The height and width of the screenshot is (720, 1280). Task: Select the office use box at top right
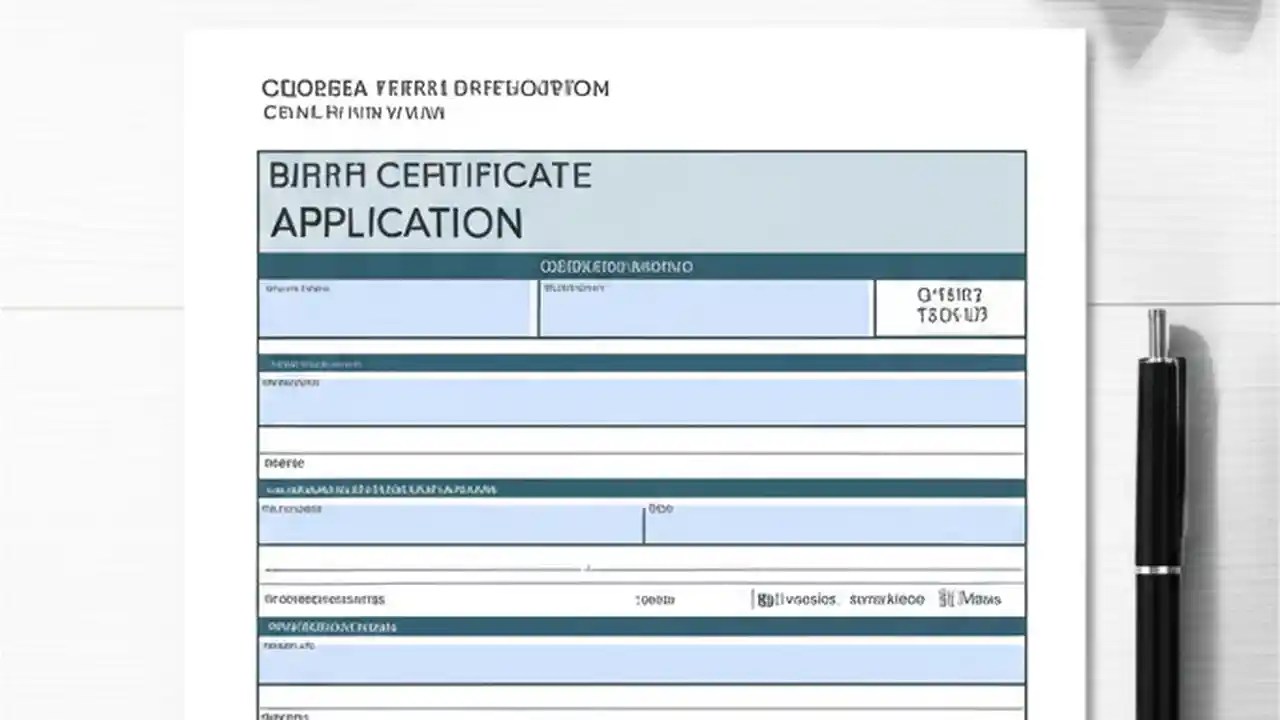[950, 308]
